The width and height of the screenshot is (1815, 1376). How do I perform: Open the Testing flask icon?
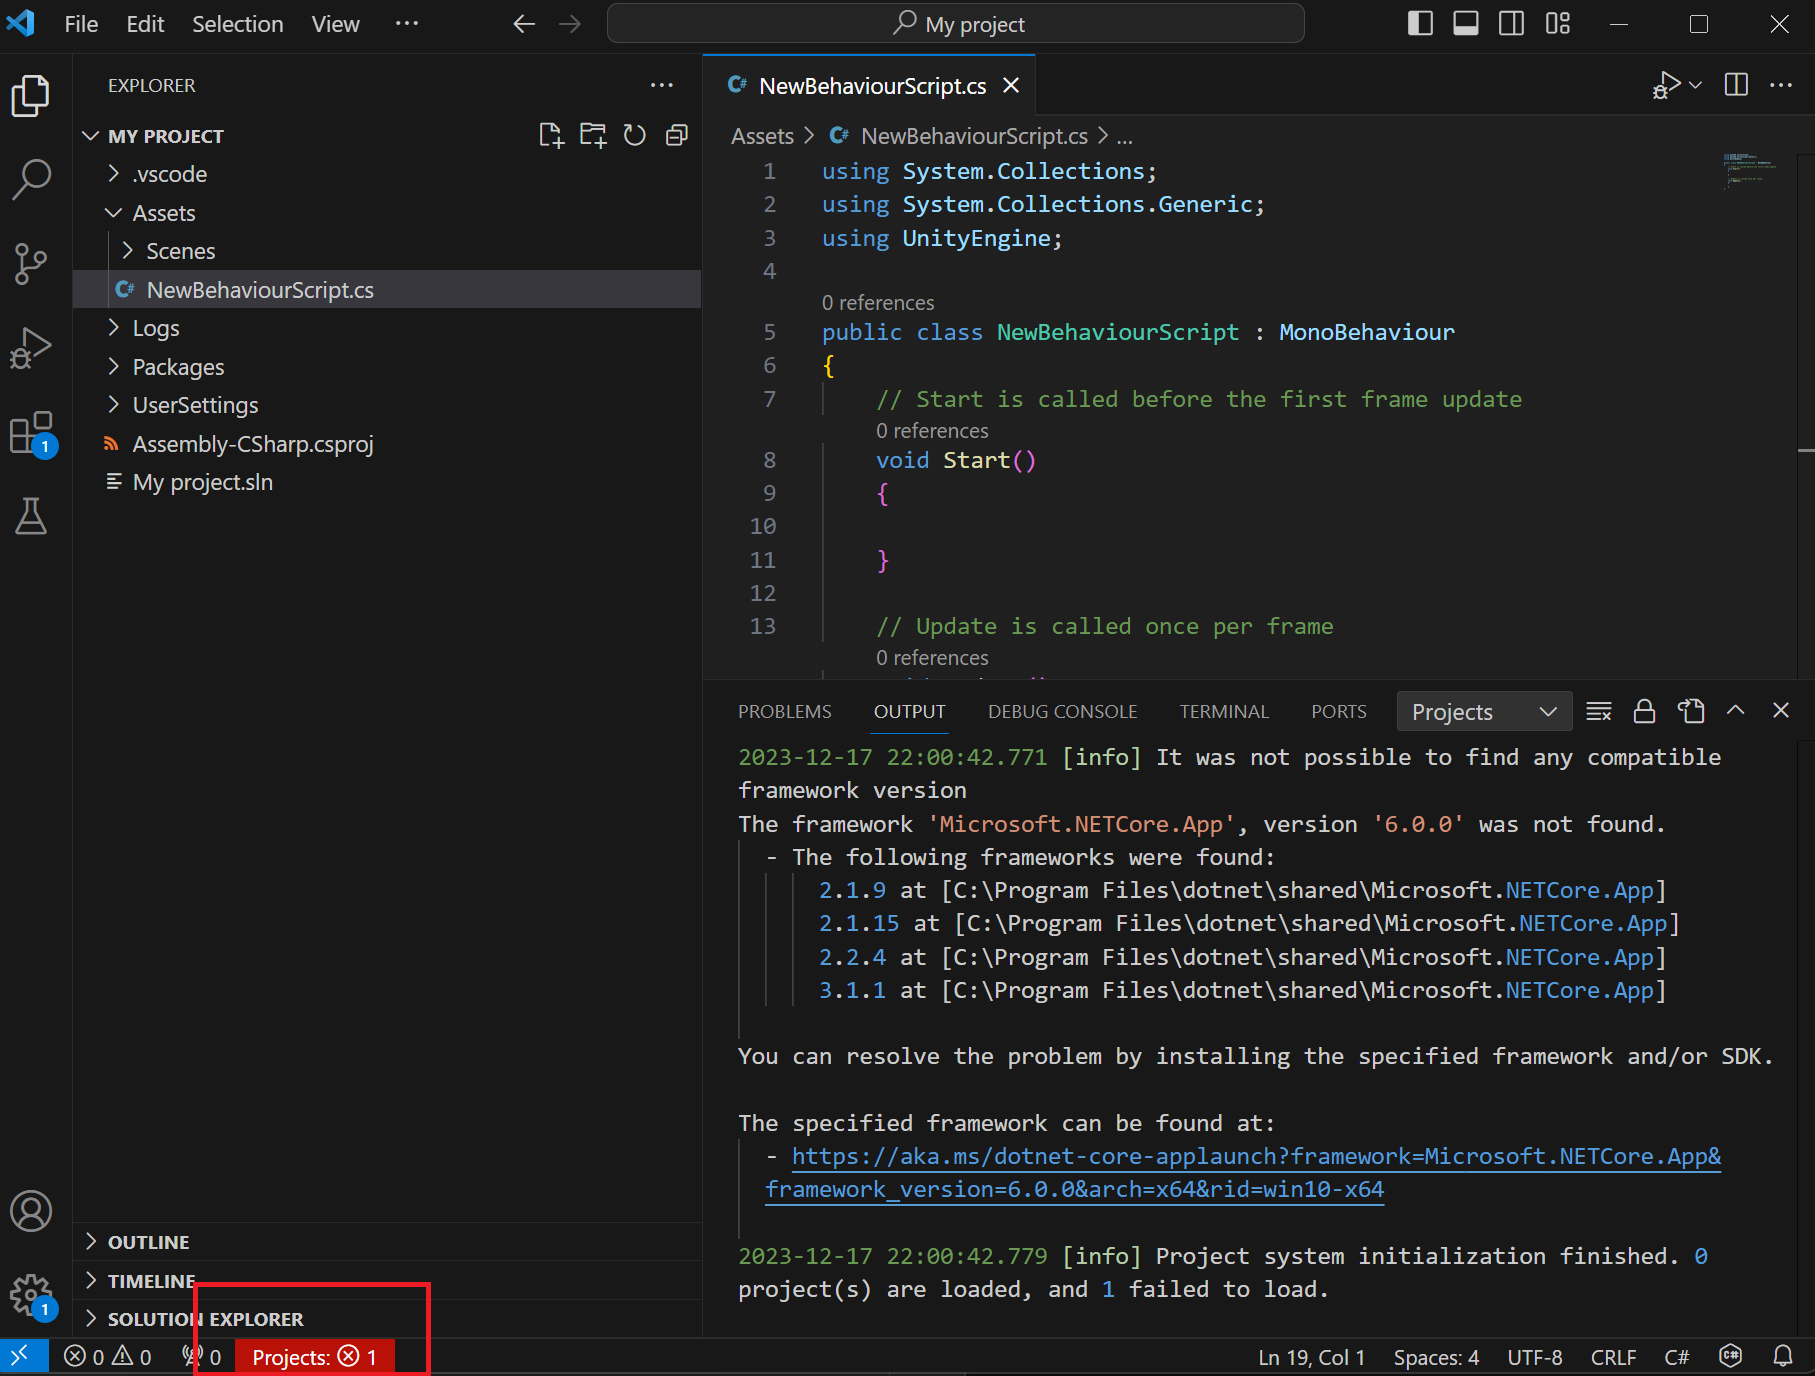(x=30, y=516)
